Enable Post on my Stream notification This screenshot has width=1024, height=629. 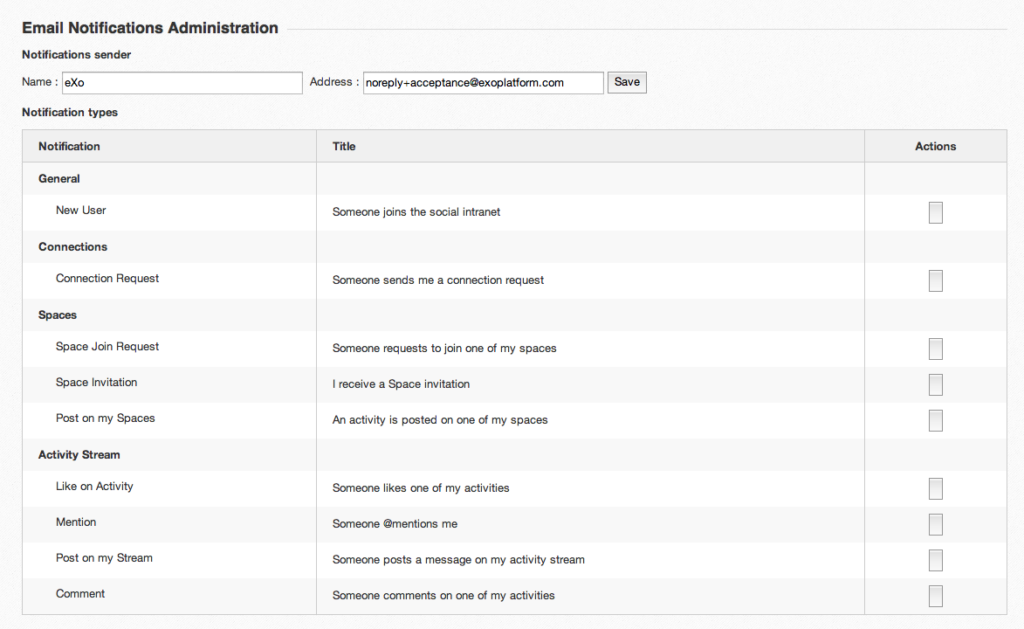click(x=935, y=560)
